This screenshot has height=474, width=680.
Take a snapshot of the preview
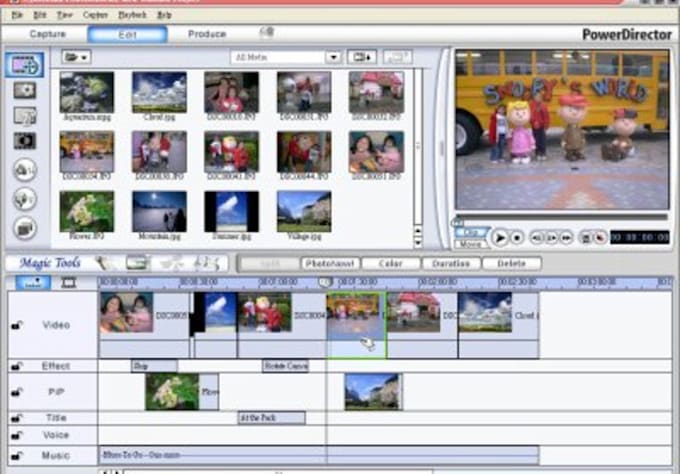pyautogui.click(x=585, y=238)
